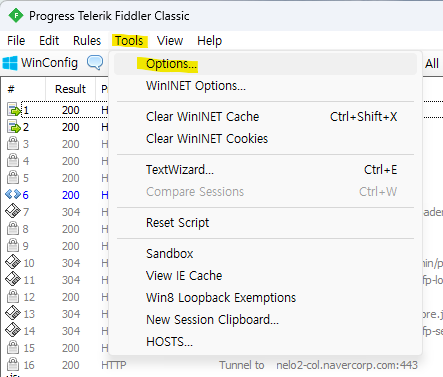The width and height of the screenshot is (443, 377).
Task: Click host nelo2-col.navercorp.com:443
Action: coord(347,365)
